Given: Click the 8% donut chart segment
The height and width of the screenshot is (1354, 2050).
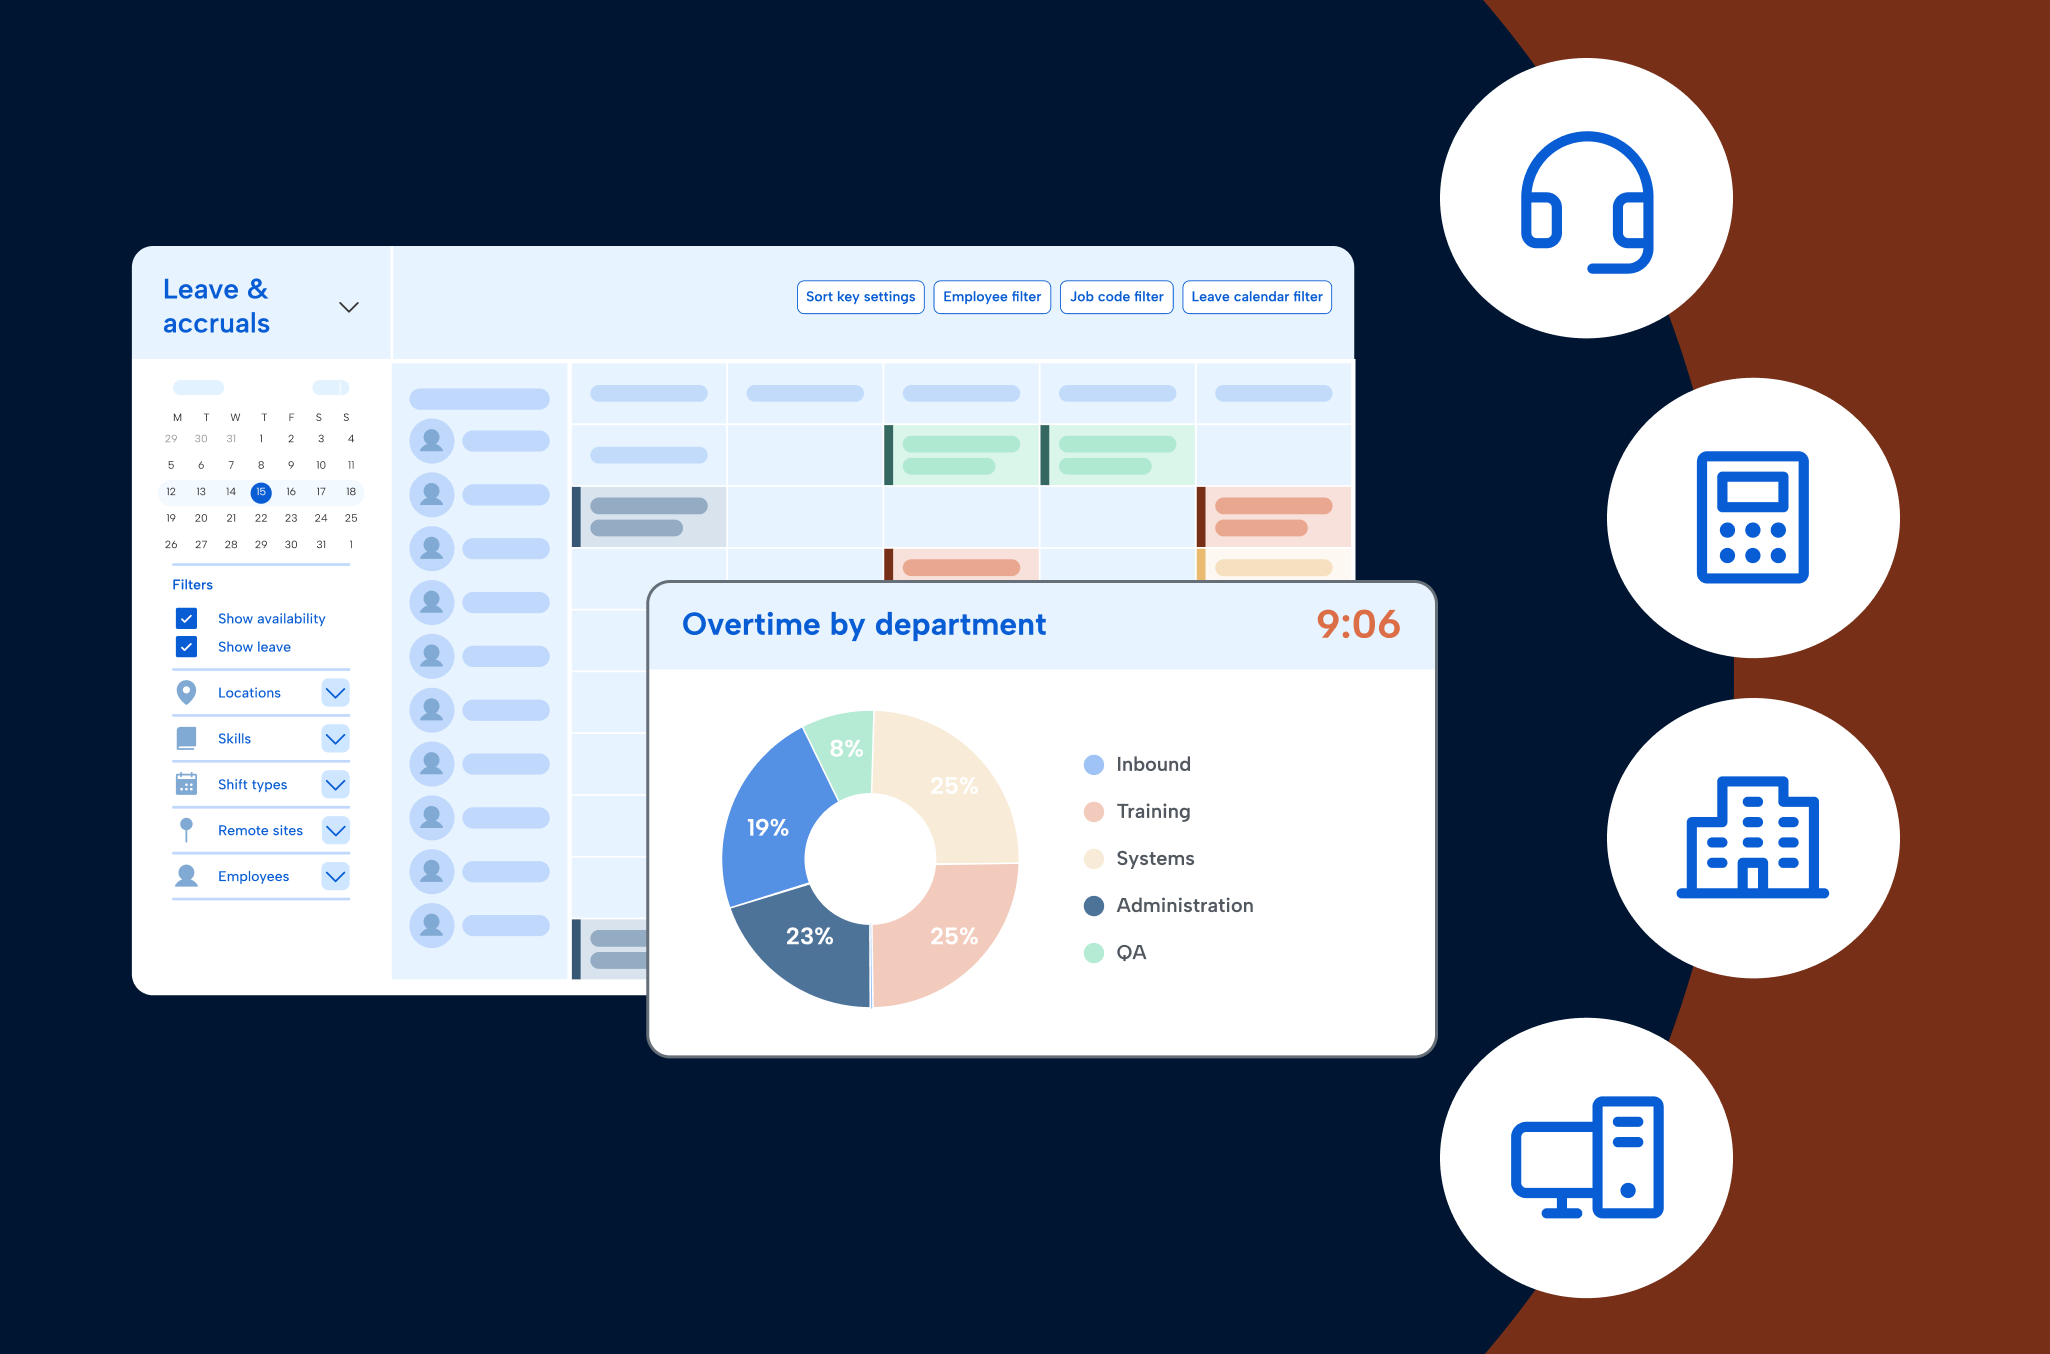Looking at the screenshot, I should pos(846,750).
